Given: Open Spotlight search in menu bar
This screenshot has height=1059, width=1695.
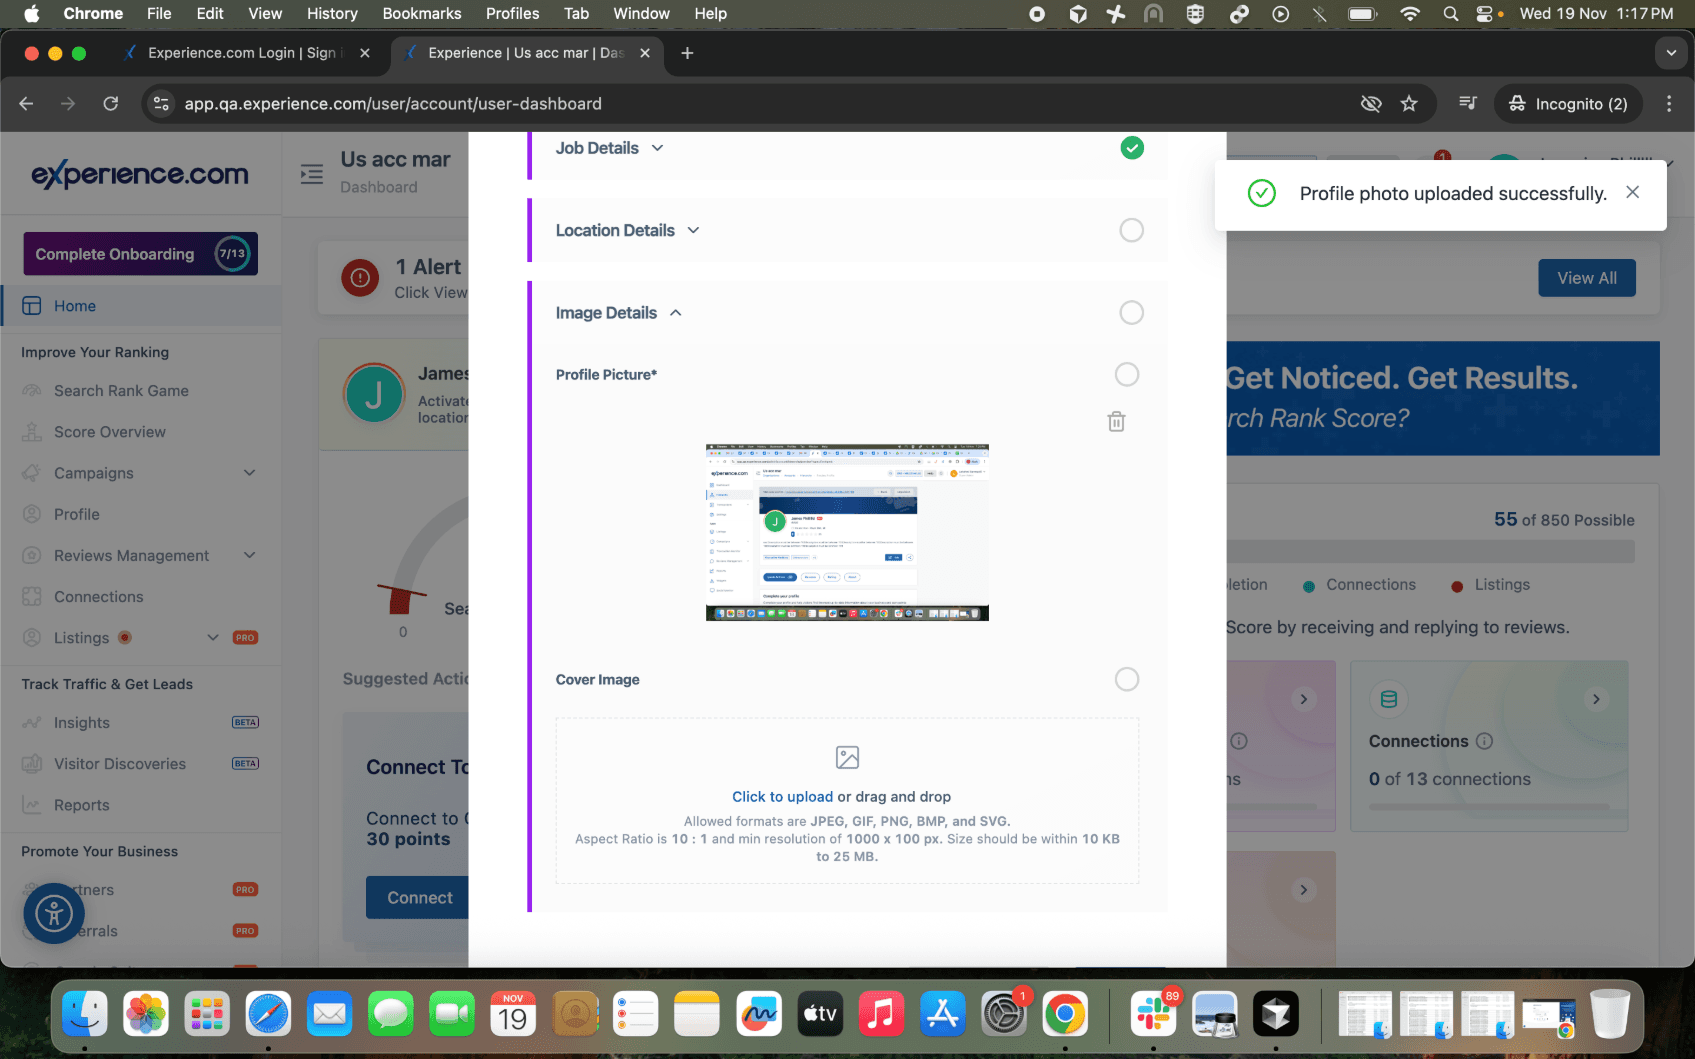Looking at the screenshot, I should click(1451, 14).
